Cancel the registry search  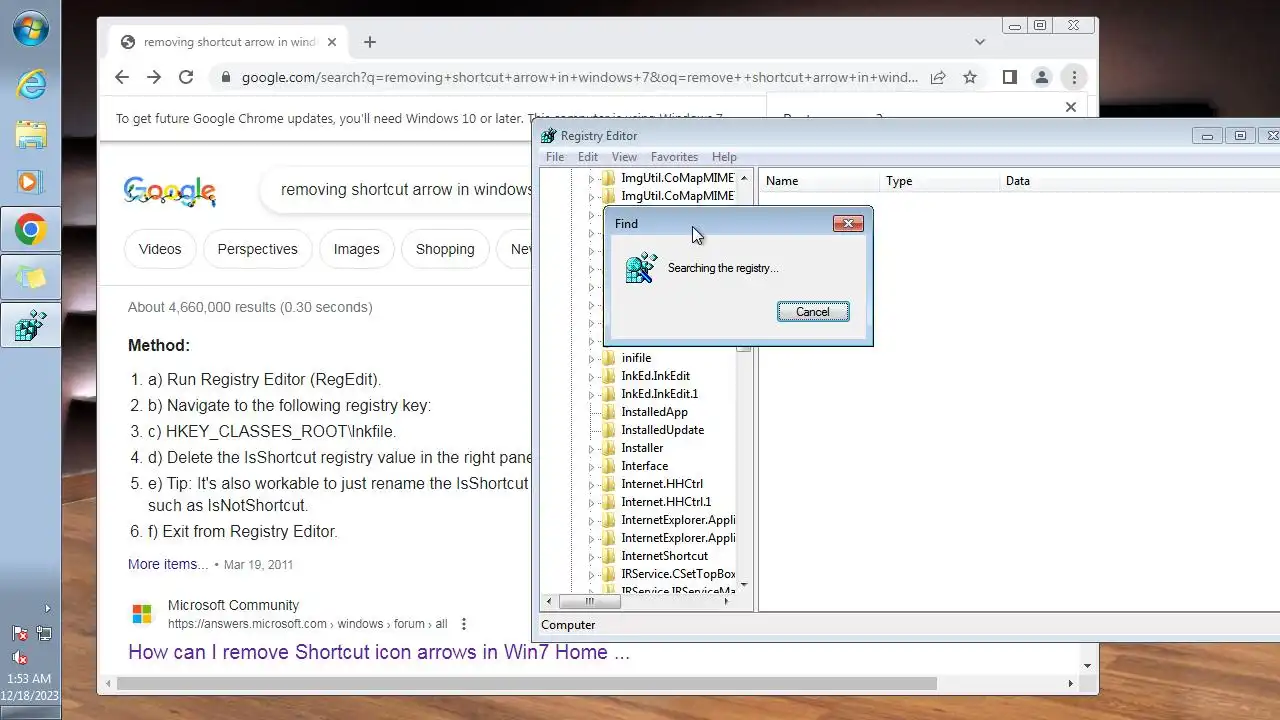coord(813,312)
